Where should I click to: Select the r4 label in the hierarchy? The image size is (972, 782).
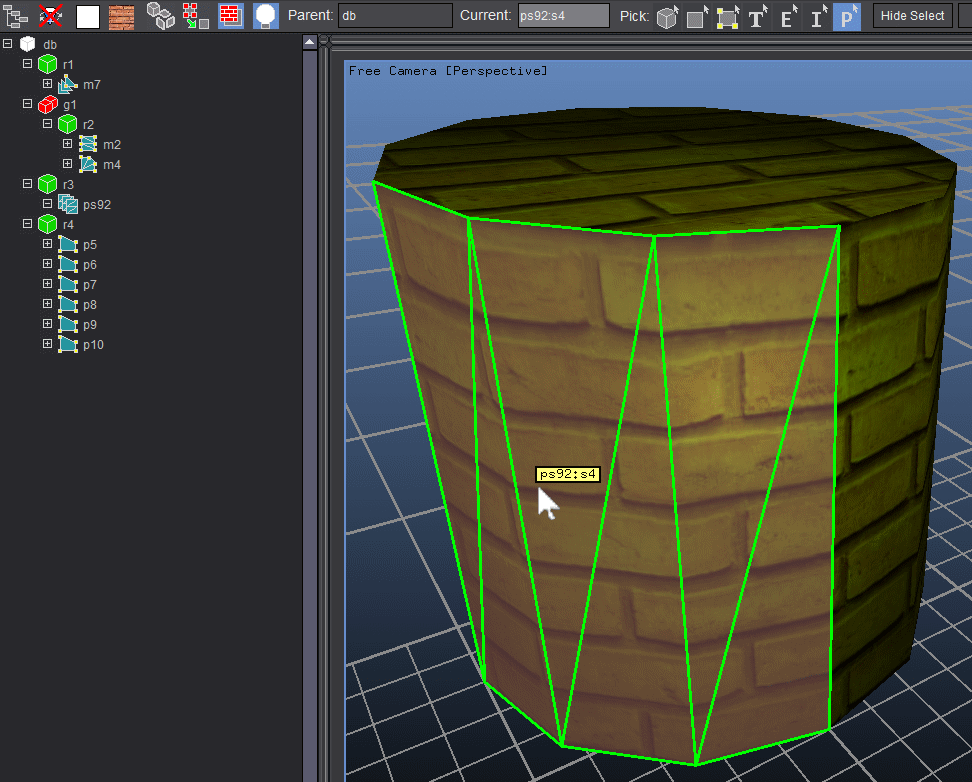pos(68,224)
